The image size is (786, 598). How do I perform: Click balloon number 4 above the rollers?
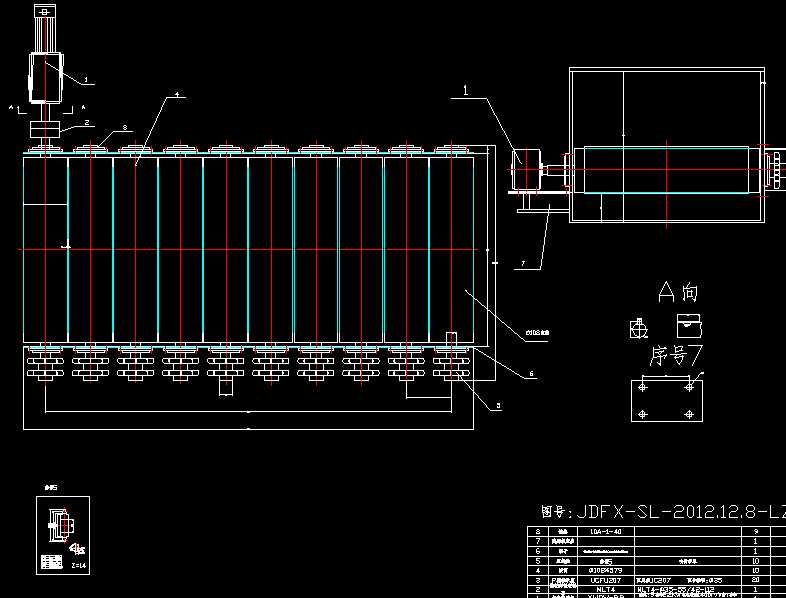pos(177,94)
